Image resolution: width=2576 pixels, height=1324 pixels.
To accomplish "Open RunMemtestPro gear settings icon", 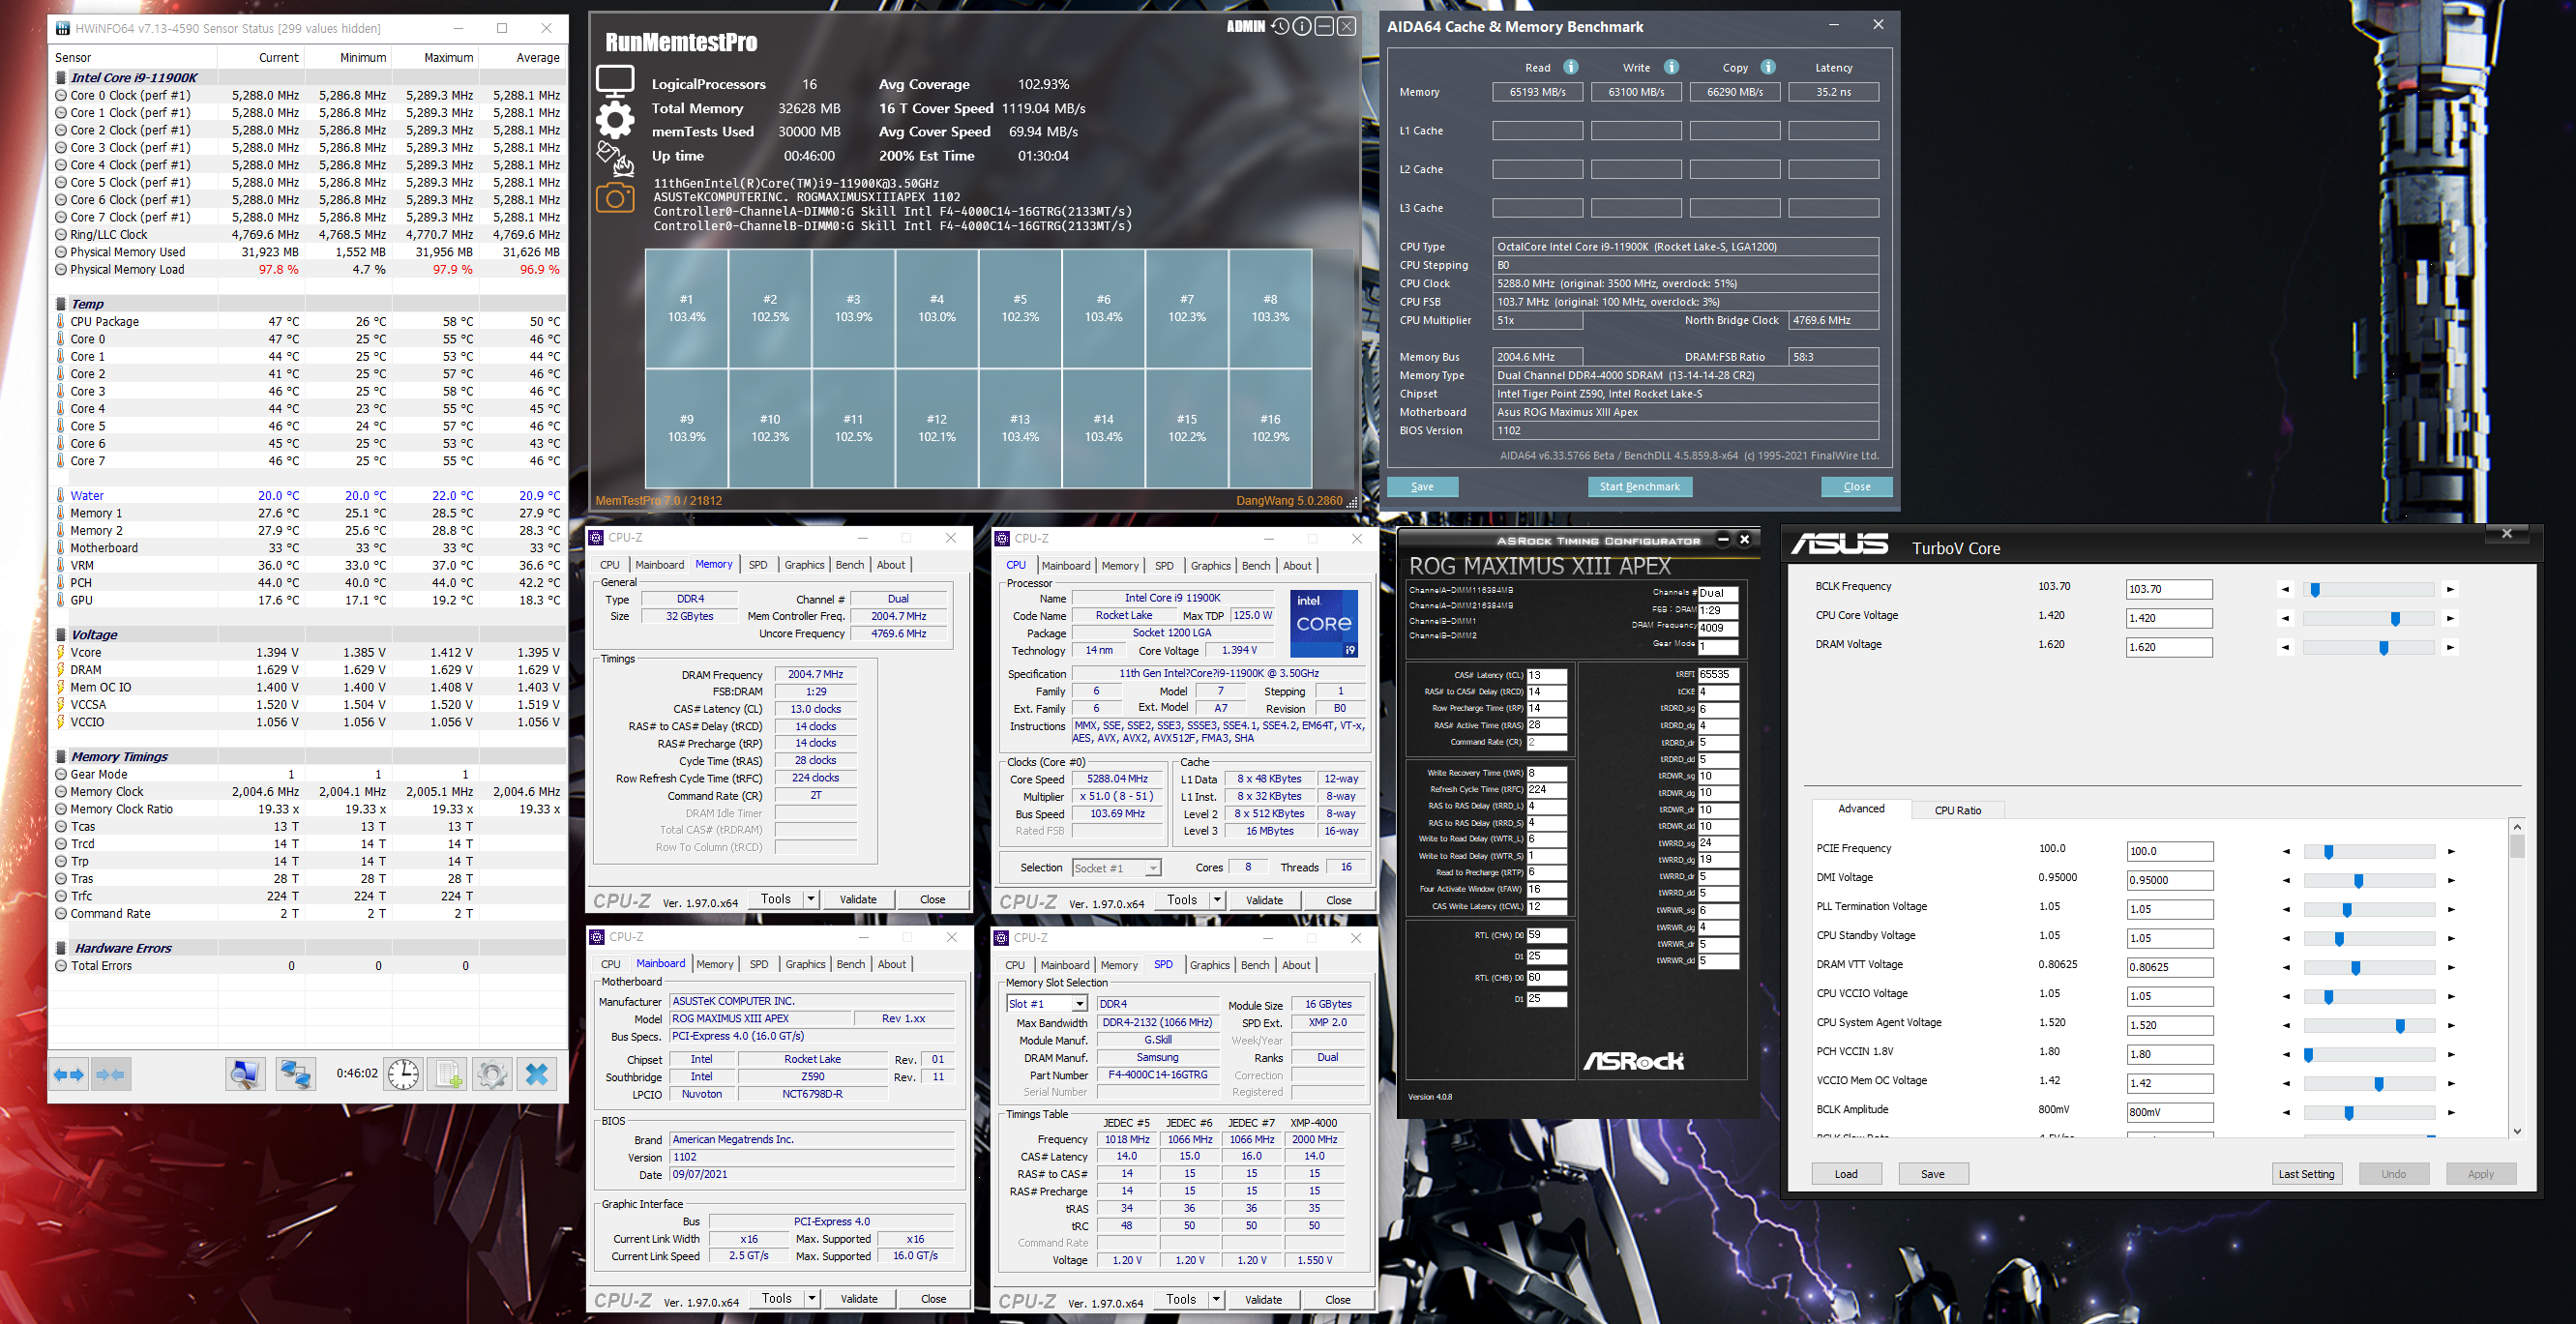I will (x=614, y=120).
